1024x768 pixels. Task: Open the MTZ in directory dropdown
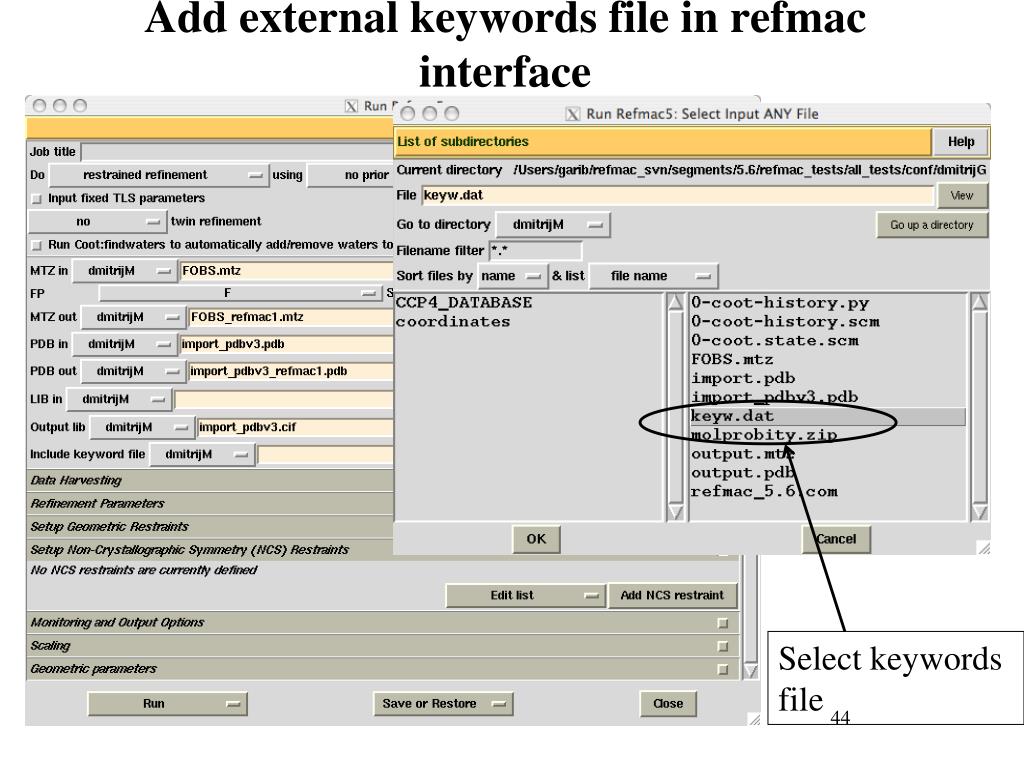[123, 271]
